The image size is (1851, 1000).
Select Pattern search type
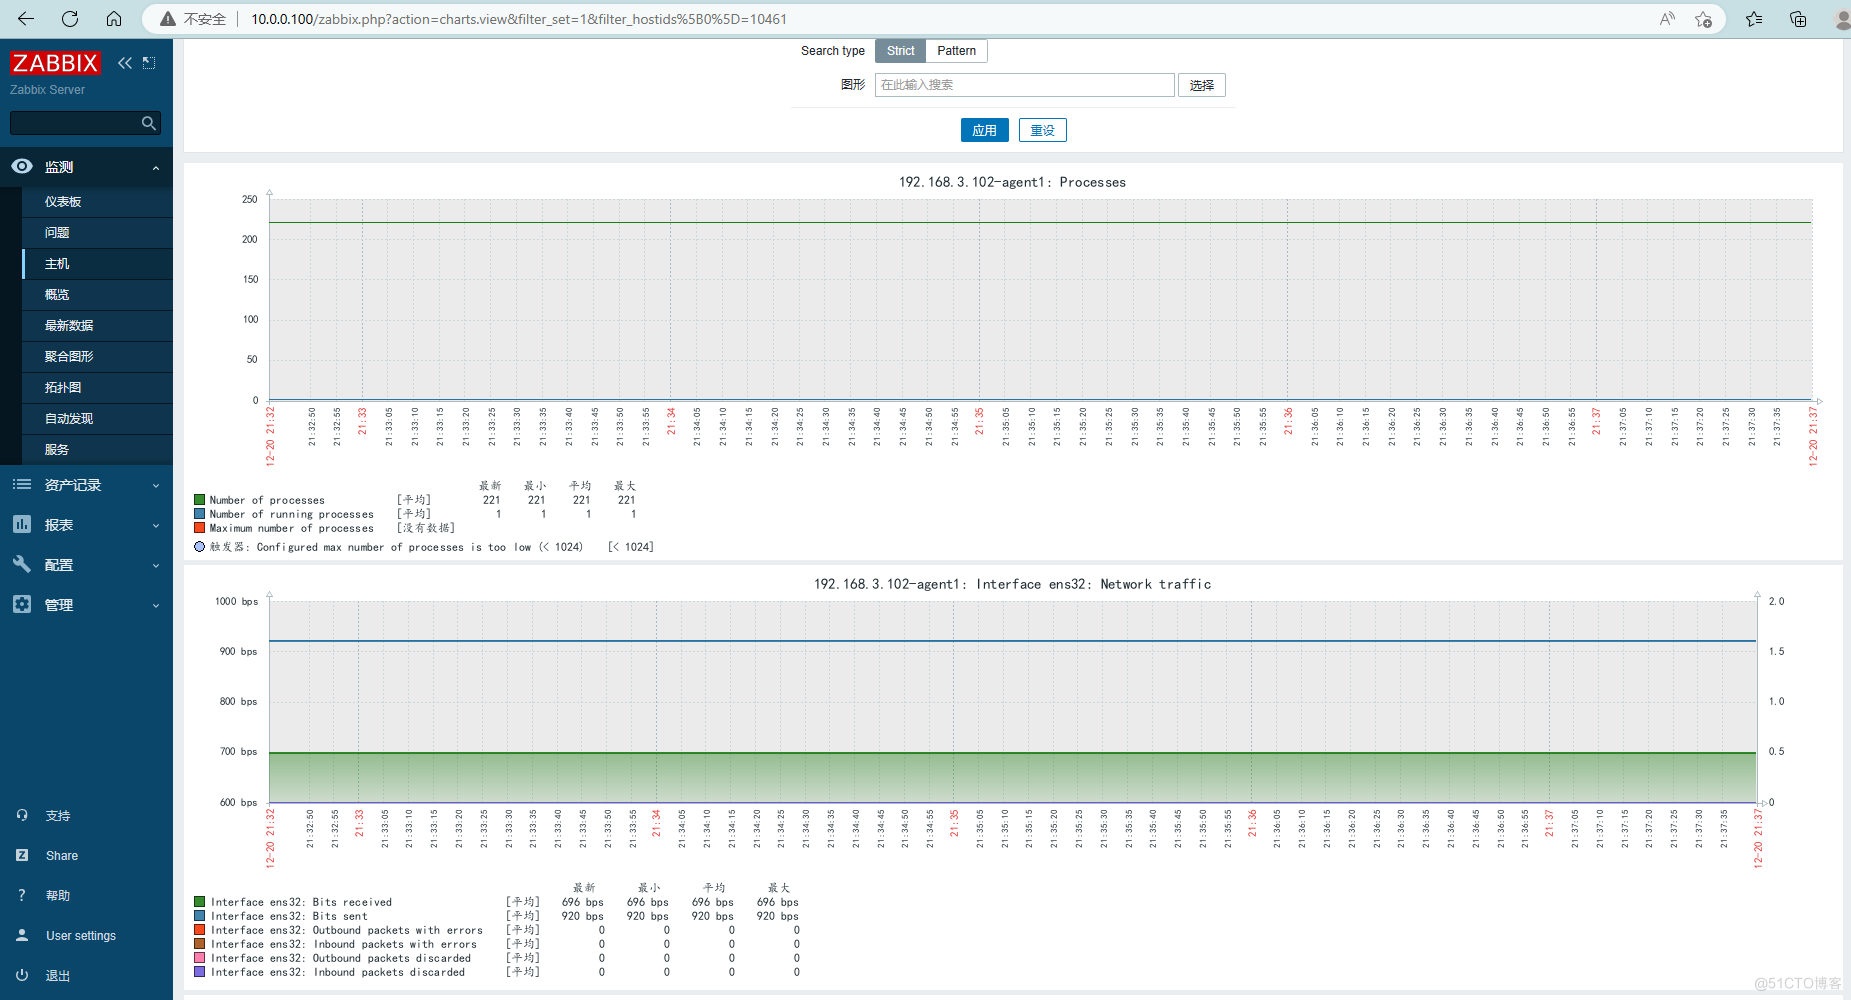point(957,51)
